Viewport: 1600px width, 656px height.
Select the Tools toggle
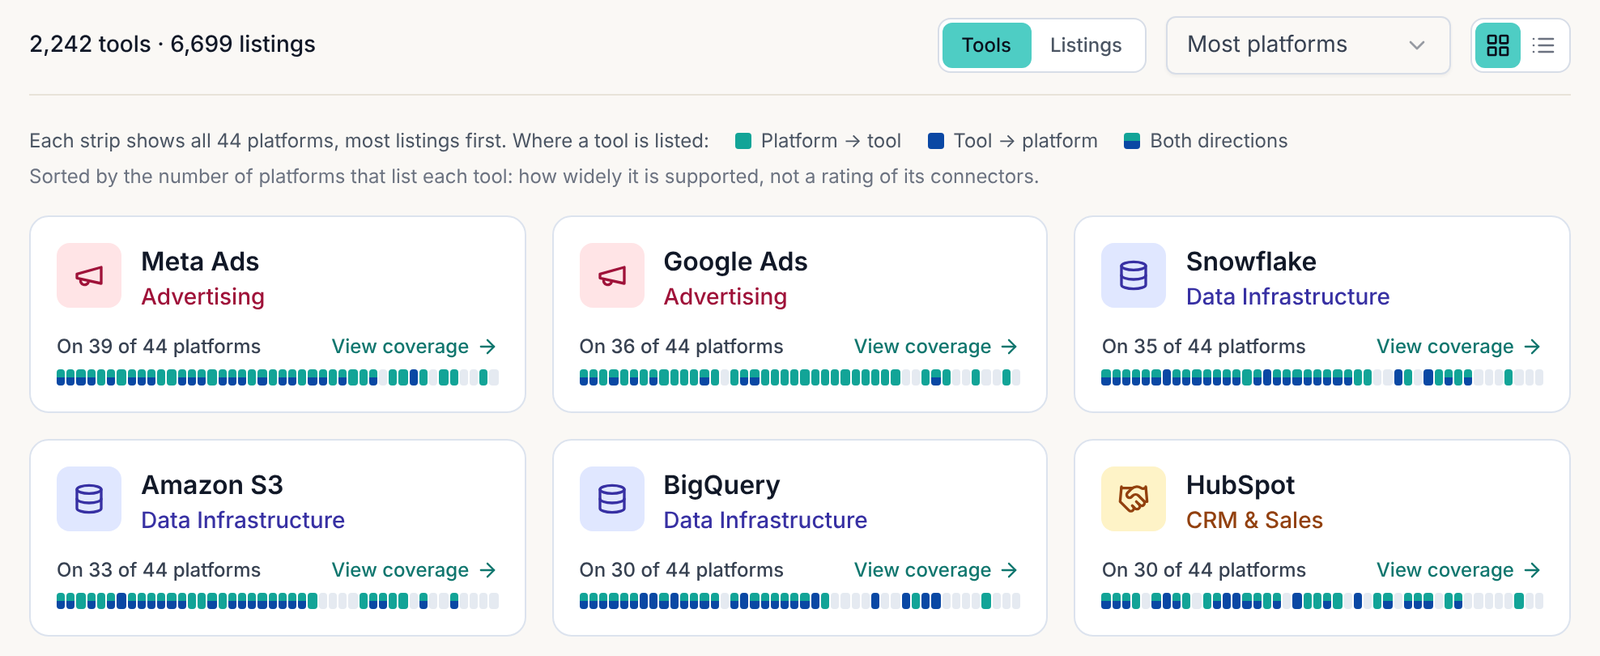986,45
